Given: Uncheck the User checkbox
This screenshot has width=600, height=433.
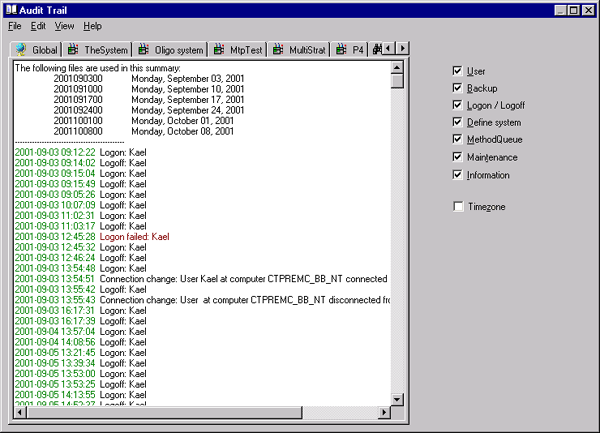Looking at the screenshot, I should (x=457, y=71).
